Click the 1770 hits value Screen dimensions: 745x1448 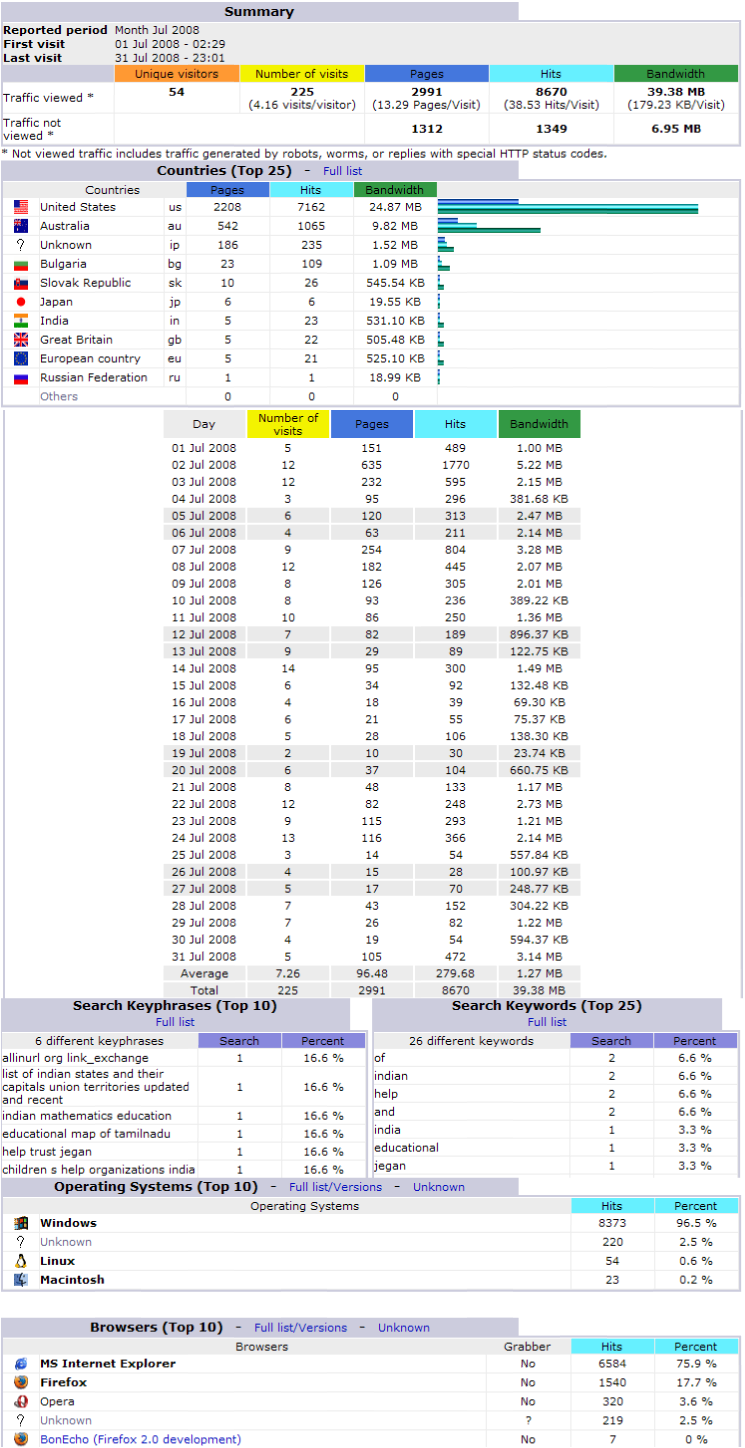456,465
